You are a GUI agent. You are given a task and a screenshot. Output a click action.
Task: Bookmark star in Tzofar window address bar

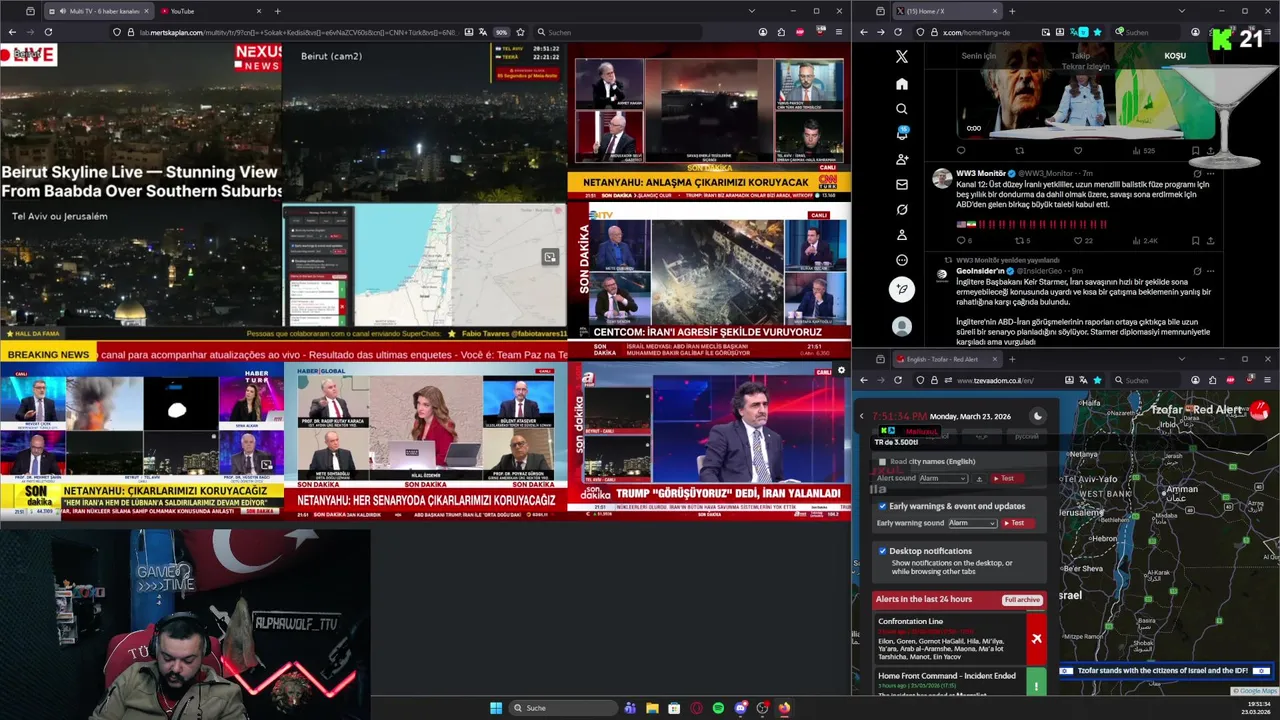click(x=1097, y=380)
